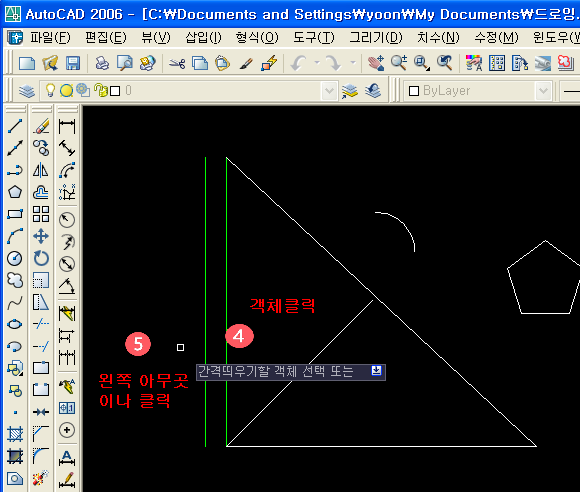Select the Angular Dimension tool
Image resolution: width=580 pixels, height=492 pixels.
[67, 286]
